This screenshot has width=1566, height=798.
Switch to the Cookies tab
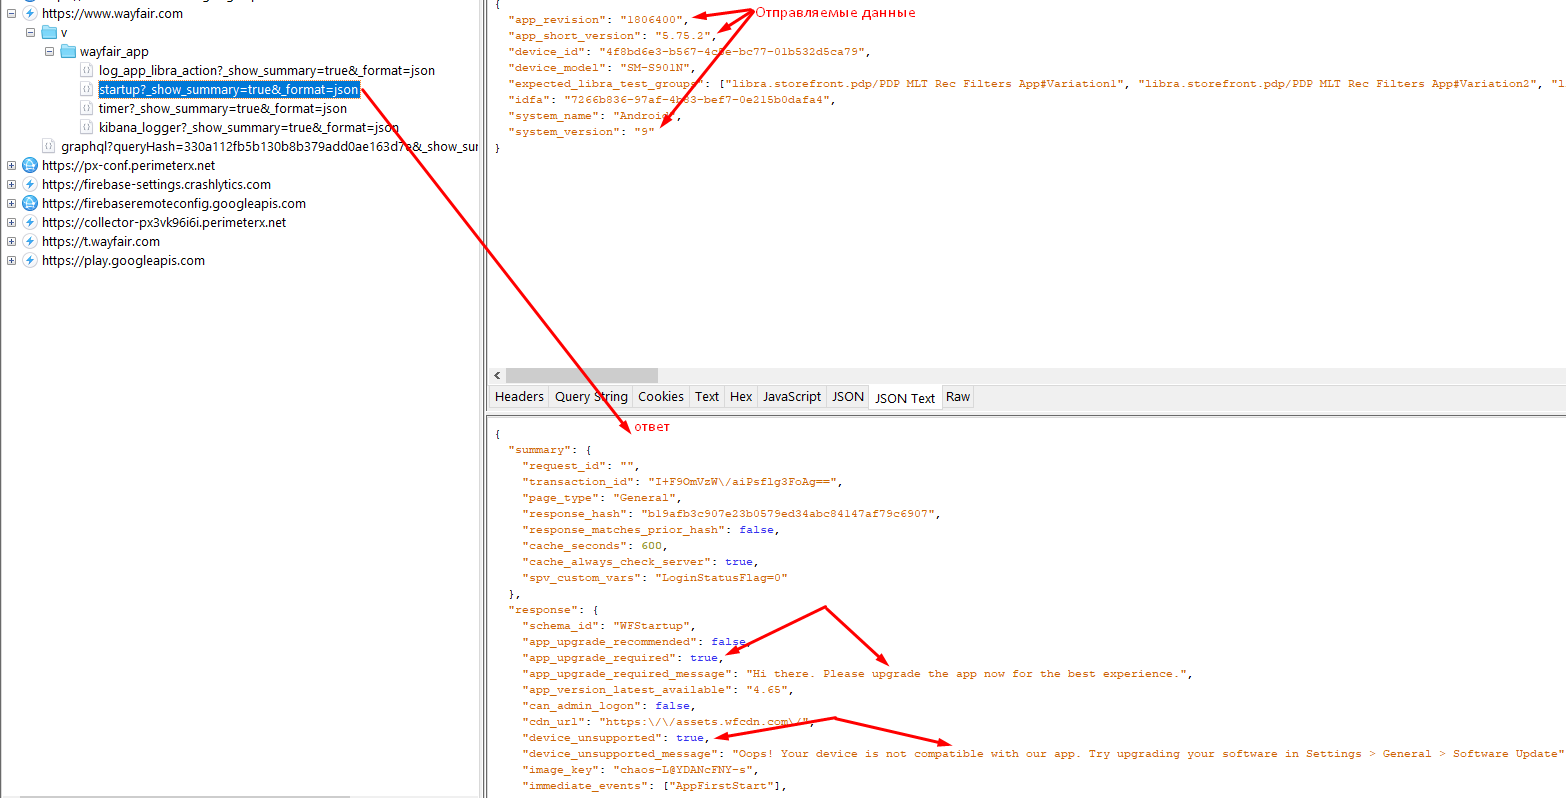(x=661, y=397)
